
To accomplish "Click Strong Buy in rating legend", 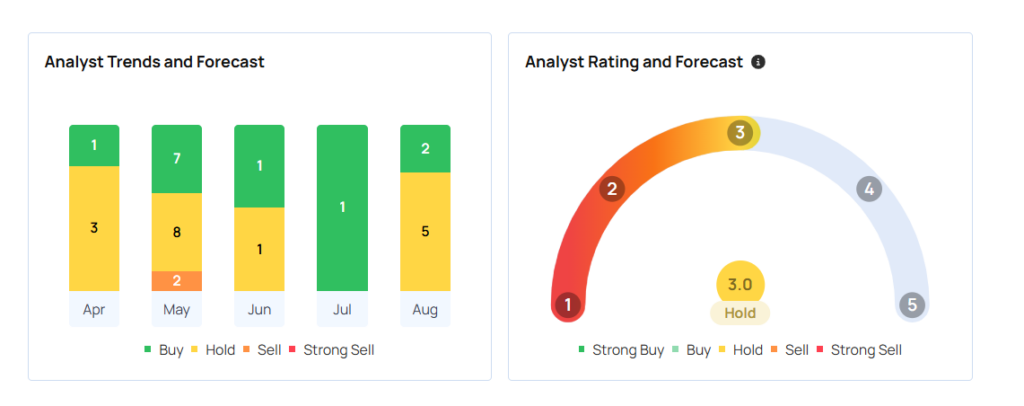I will tap(619, 350).
